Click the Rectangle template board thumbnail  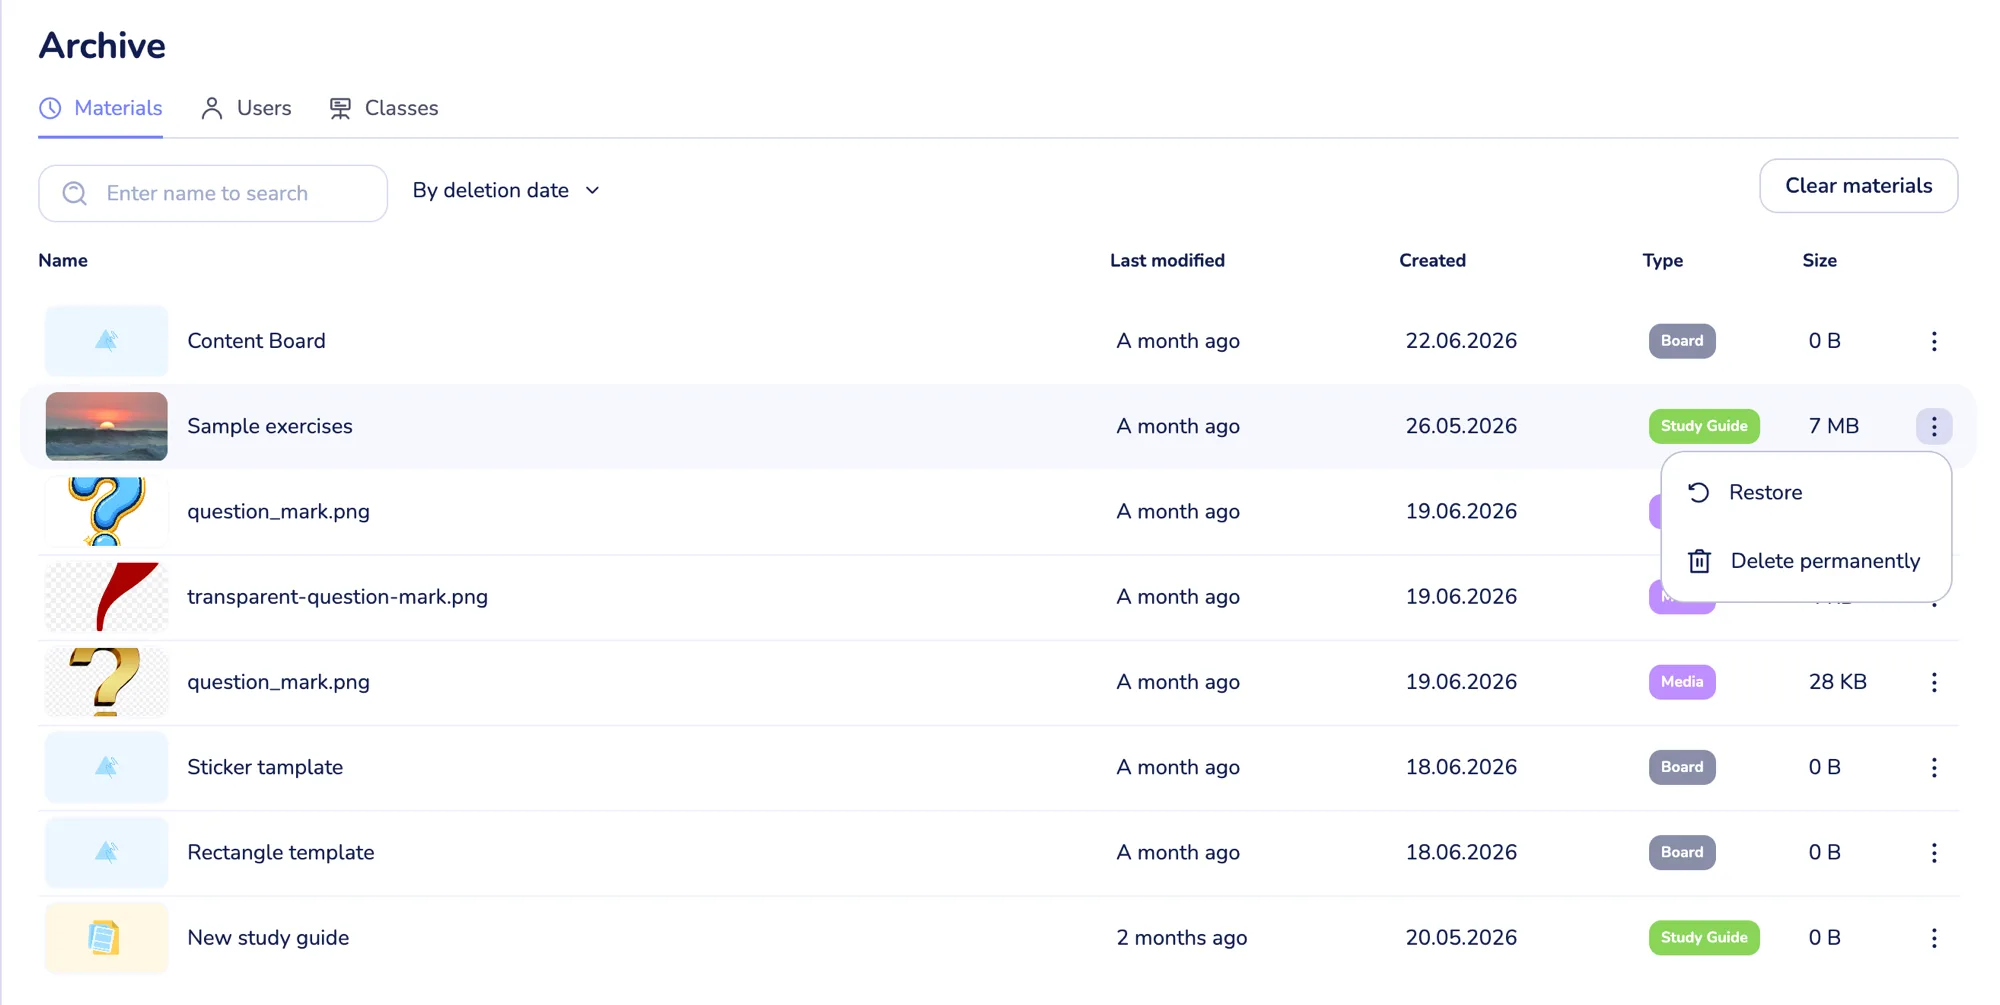tap(107, 853)
